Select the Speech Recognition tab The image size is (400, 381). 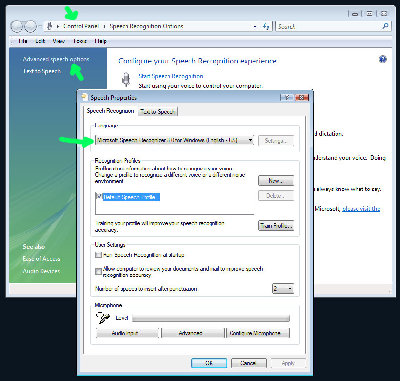(x=110, y=111)
